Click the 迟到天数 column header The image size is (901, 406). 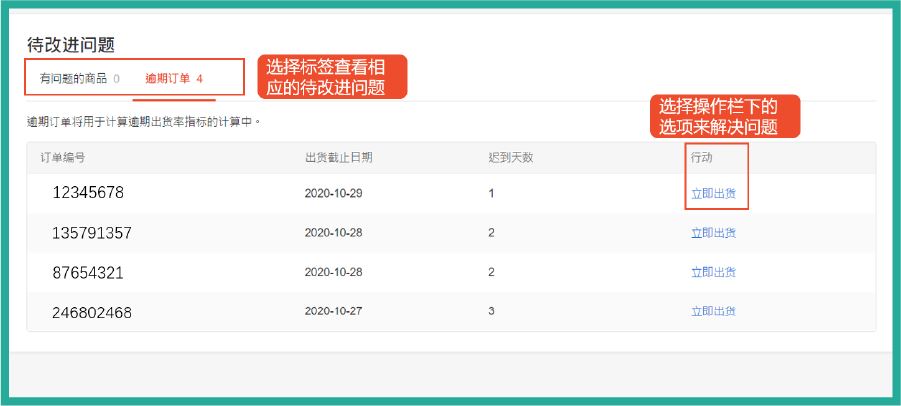(x=511, y=157)
